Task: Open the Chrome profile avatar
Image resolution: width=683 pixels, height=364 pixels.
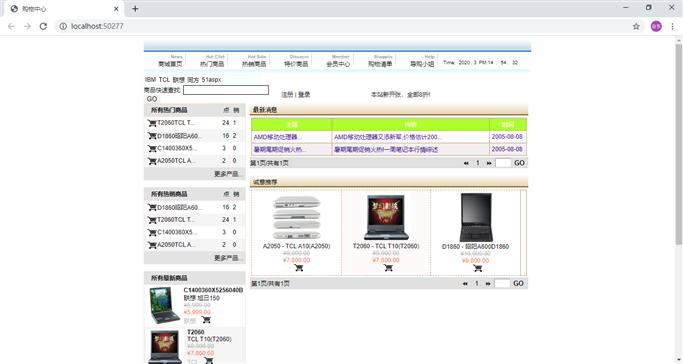Action: click(x=656, y=26)
